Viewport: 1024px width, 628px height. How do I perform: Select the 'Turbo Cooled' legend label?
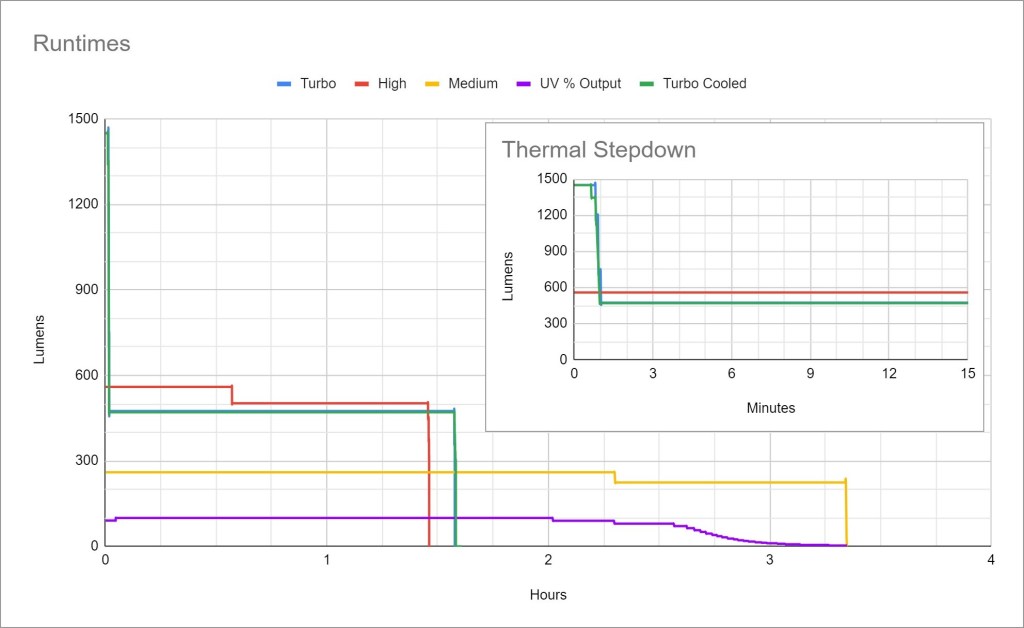[704, 84]
